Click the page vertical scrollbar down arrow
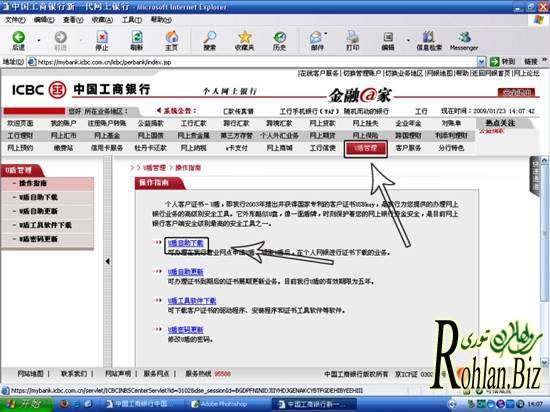The image size is (550, 412). click(545, 362)
